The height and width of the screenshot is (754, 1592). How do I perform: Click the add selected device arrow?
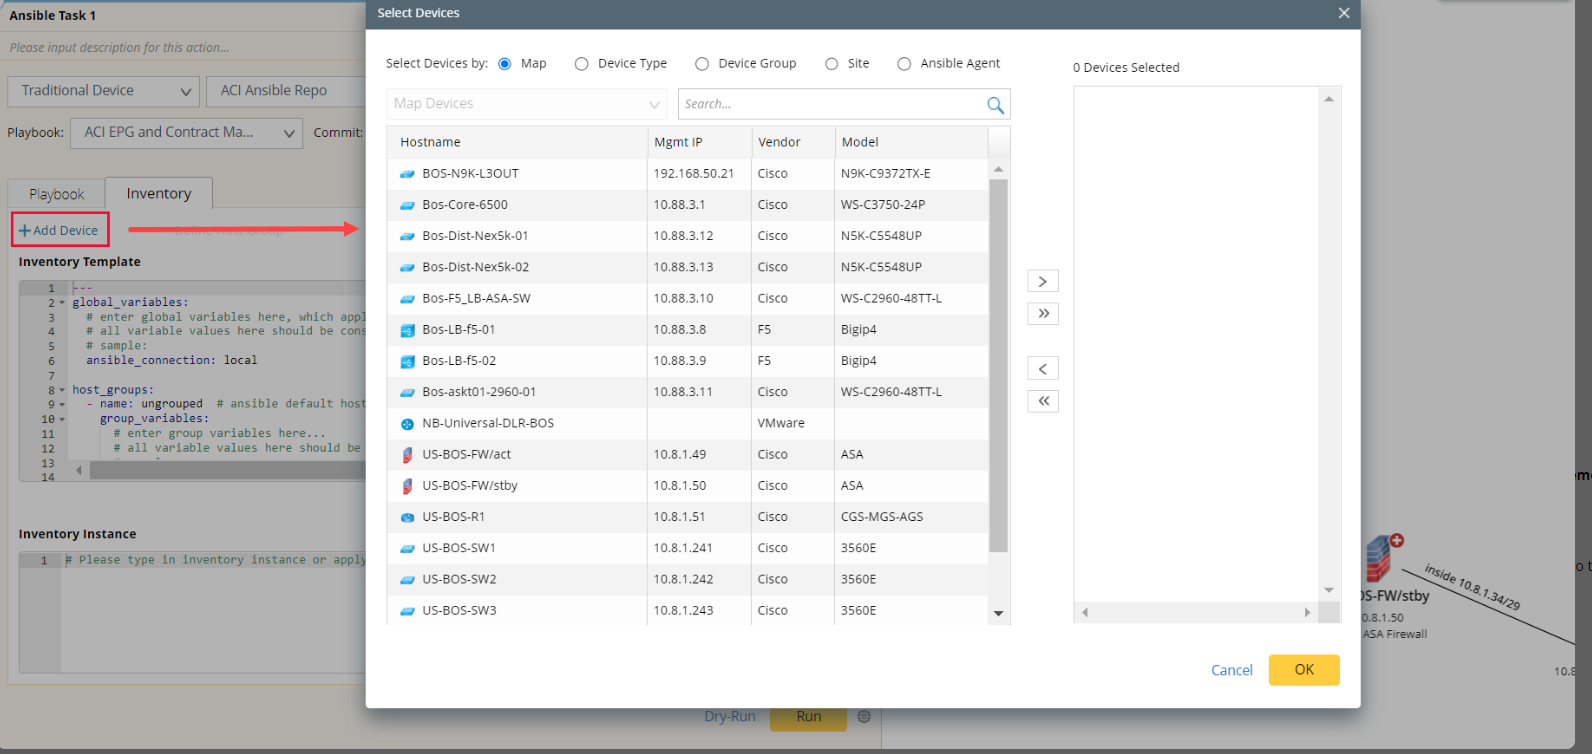[1042, 282]
